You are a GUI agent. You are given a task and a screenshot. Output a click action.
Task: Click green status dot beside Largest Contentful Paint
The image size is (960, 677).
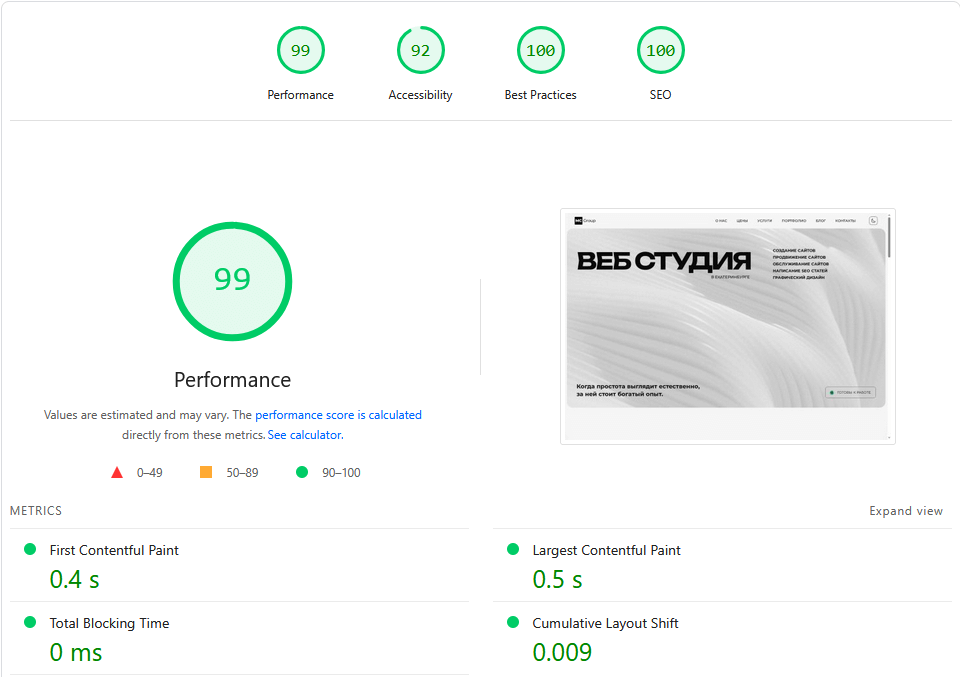513,549
